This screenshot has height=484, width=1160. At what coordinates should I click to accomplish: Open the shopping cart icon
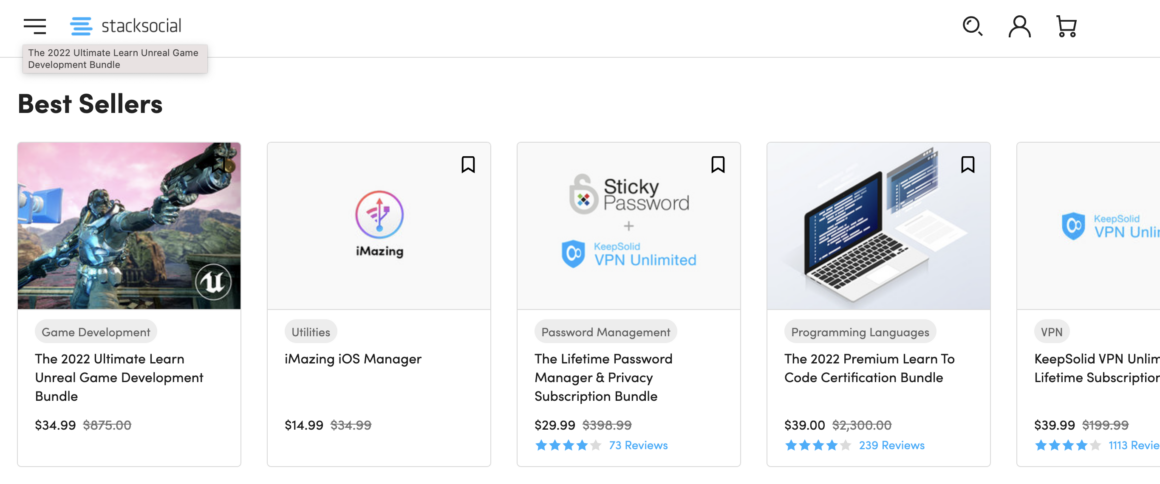coord(1066,27)
